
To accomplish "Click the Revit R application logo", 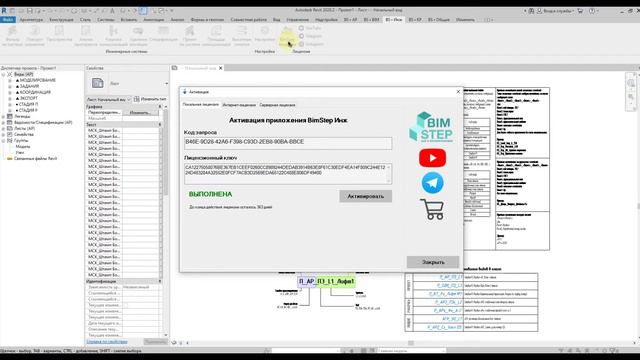I will [x=4, y=11].
